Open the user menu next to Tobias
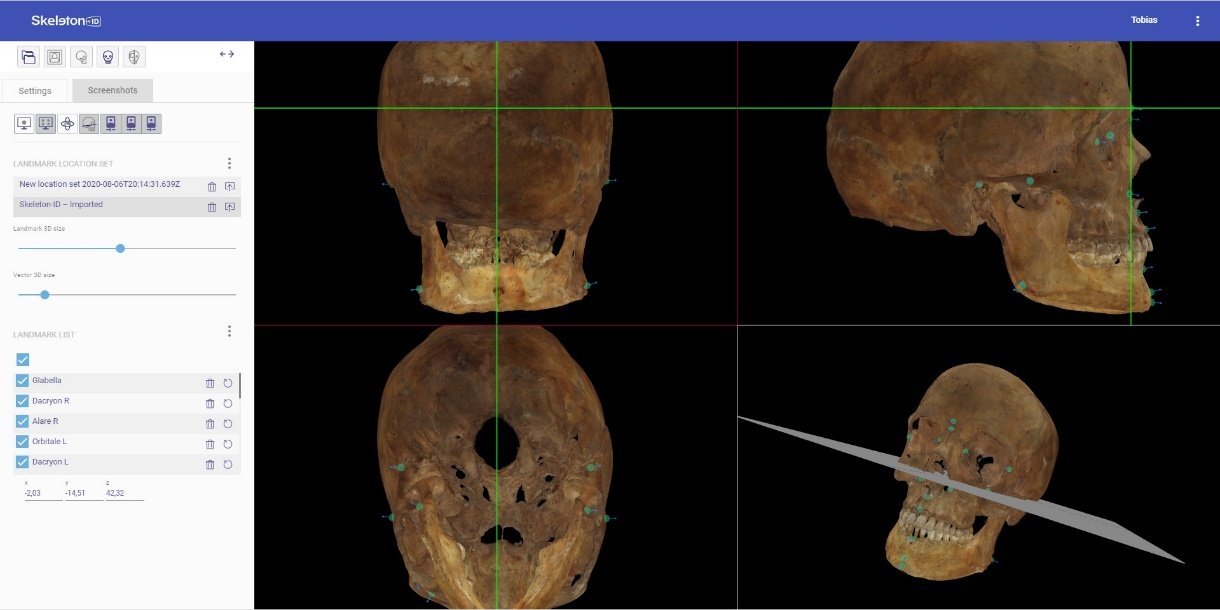Image resolution: width=1220 pixels, height=610 pixels. 1197,21
